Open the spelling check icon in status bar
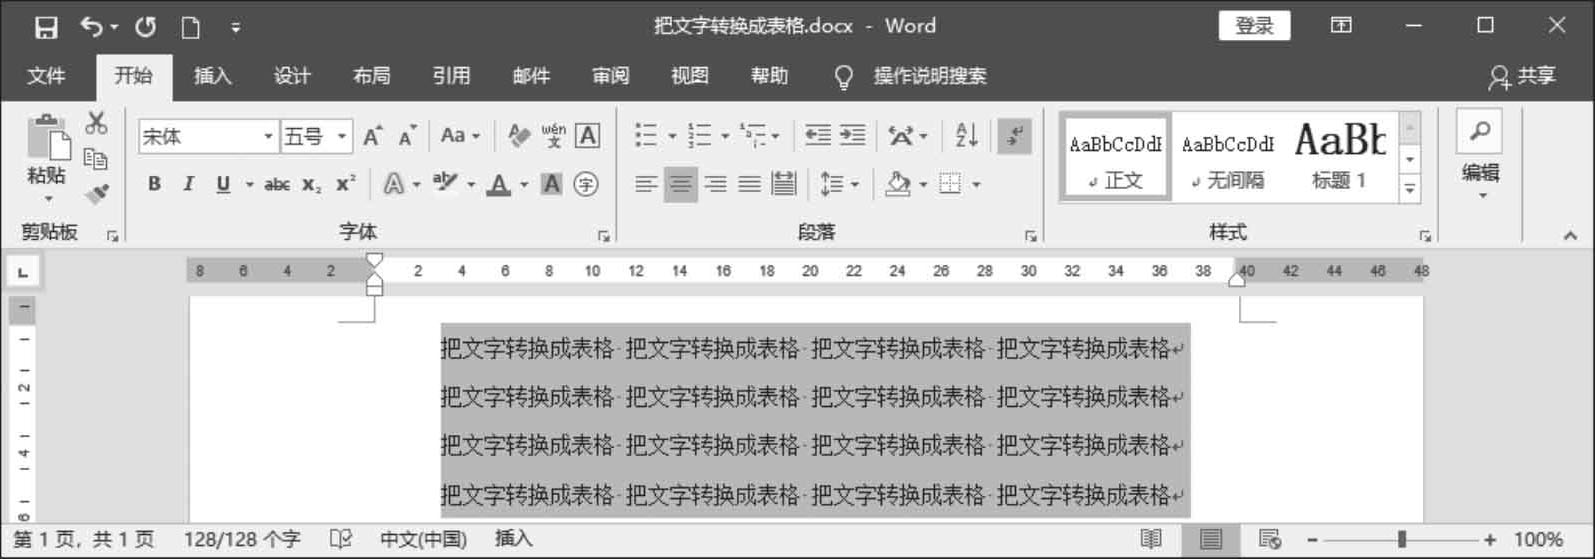Viewport: 1595px width, 559px height. click(x=341, y=539)
